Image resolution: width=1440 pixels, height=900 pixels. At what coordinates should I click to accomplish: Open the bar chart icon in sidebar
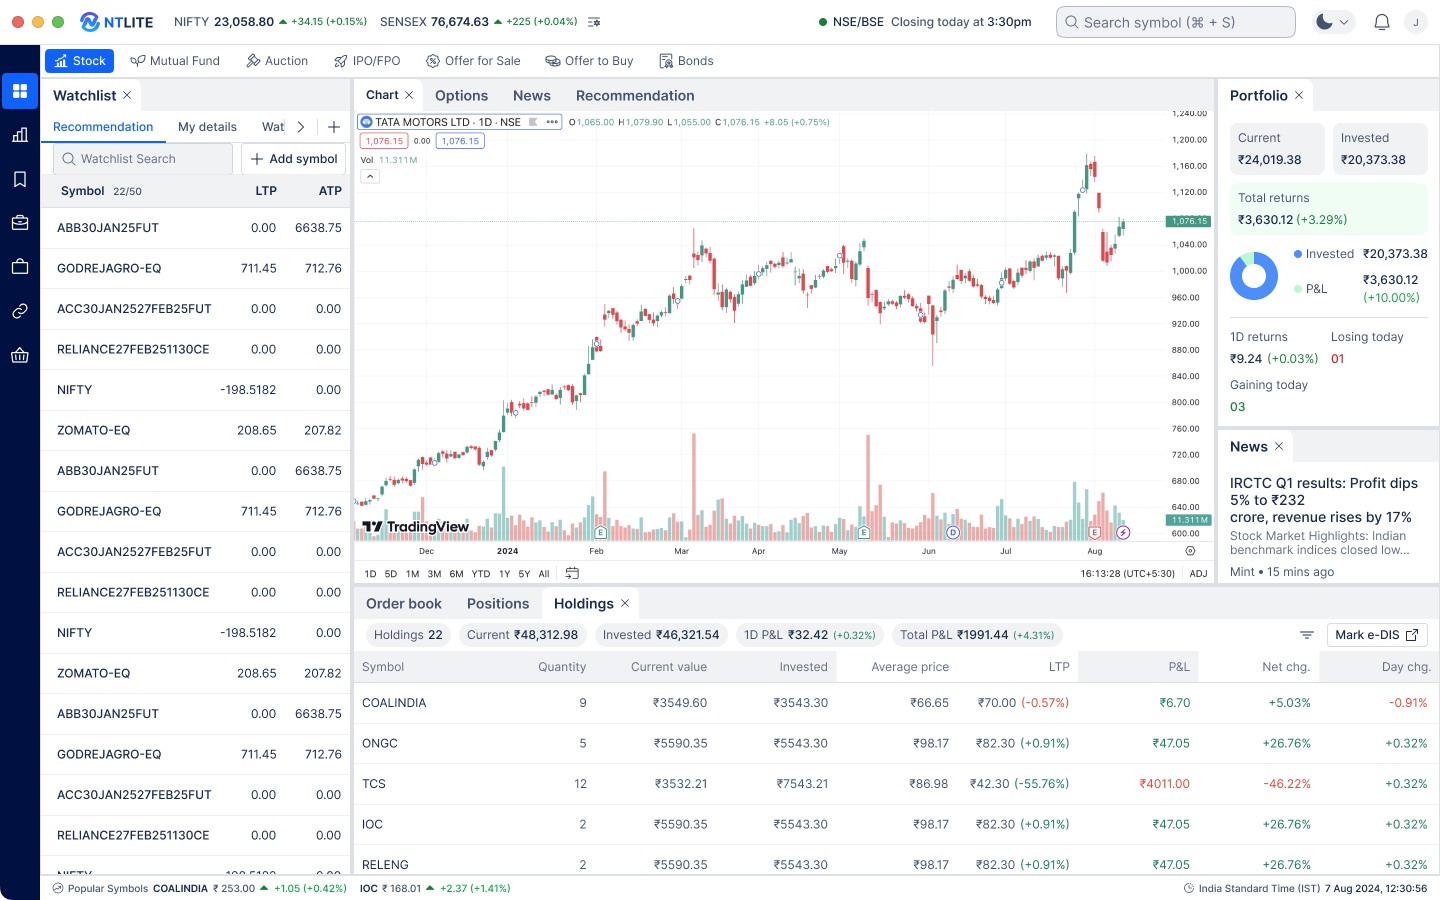pos(20,135)
